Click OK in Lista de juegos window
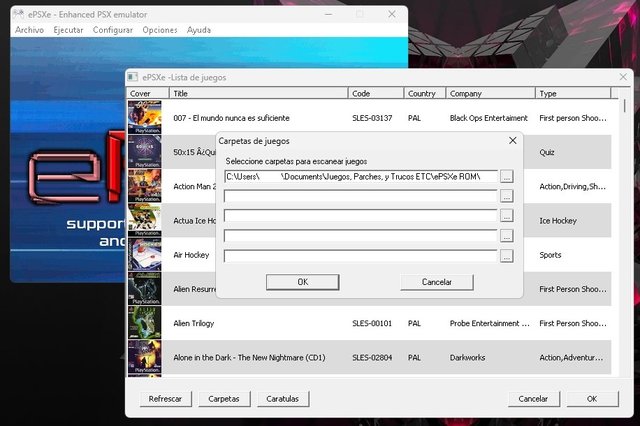The width and height of the screenshot is (640, 426). tap(592, 399)
